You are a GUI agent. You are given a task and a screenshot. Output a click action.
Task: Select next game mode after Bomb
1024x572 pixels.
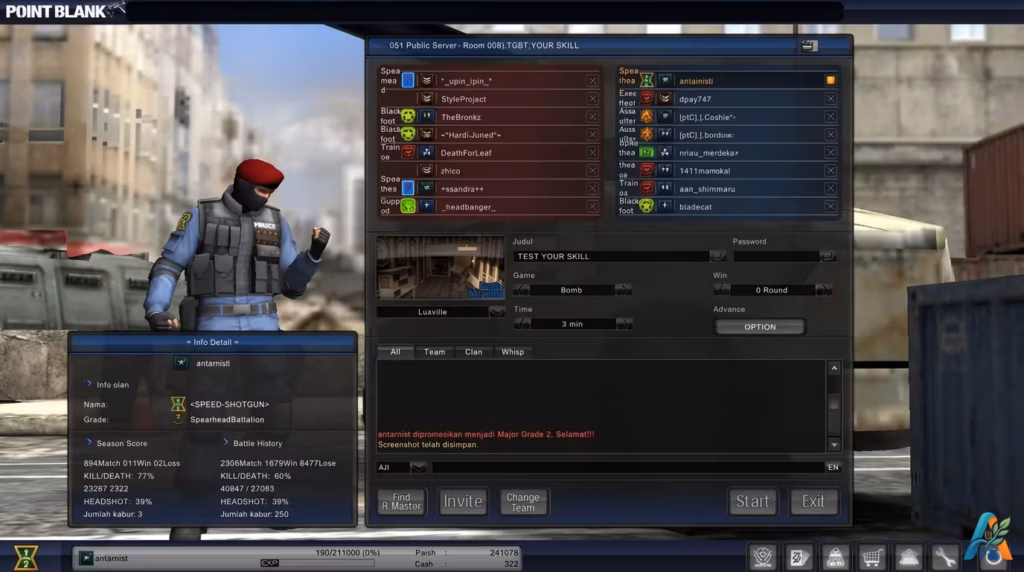coord(624,290)
